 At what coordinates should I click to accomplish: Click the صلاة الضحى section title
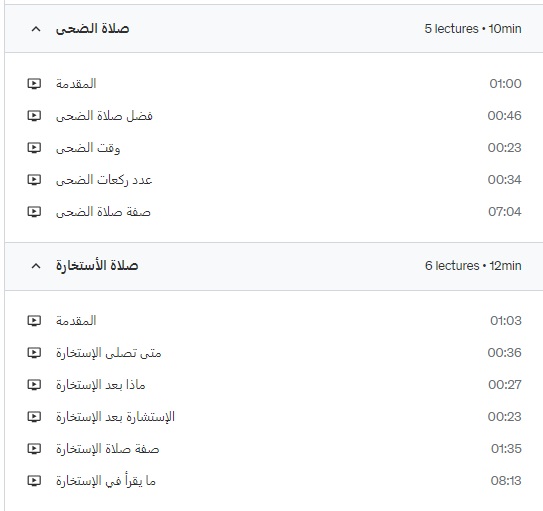pyautogui.click(x=92, y=28)
